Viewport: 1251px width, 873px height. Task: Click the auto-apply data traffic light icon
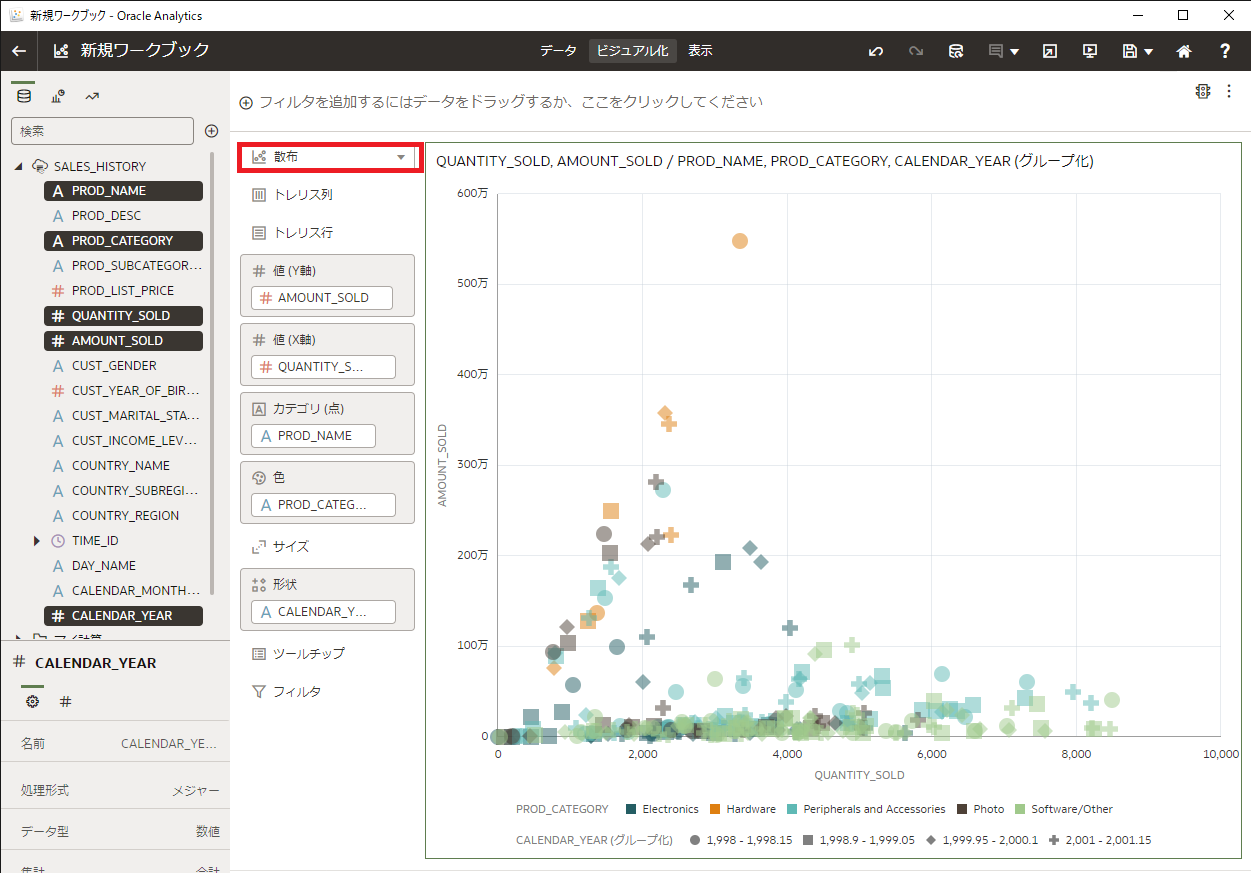[x=1202, y=91]
